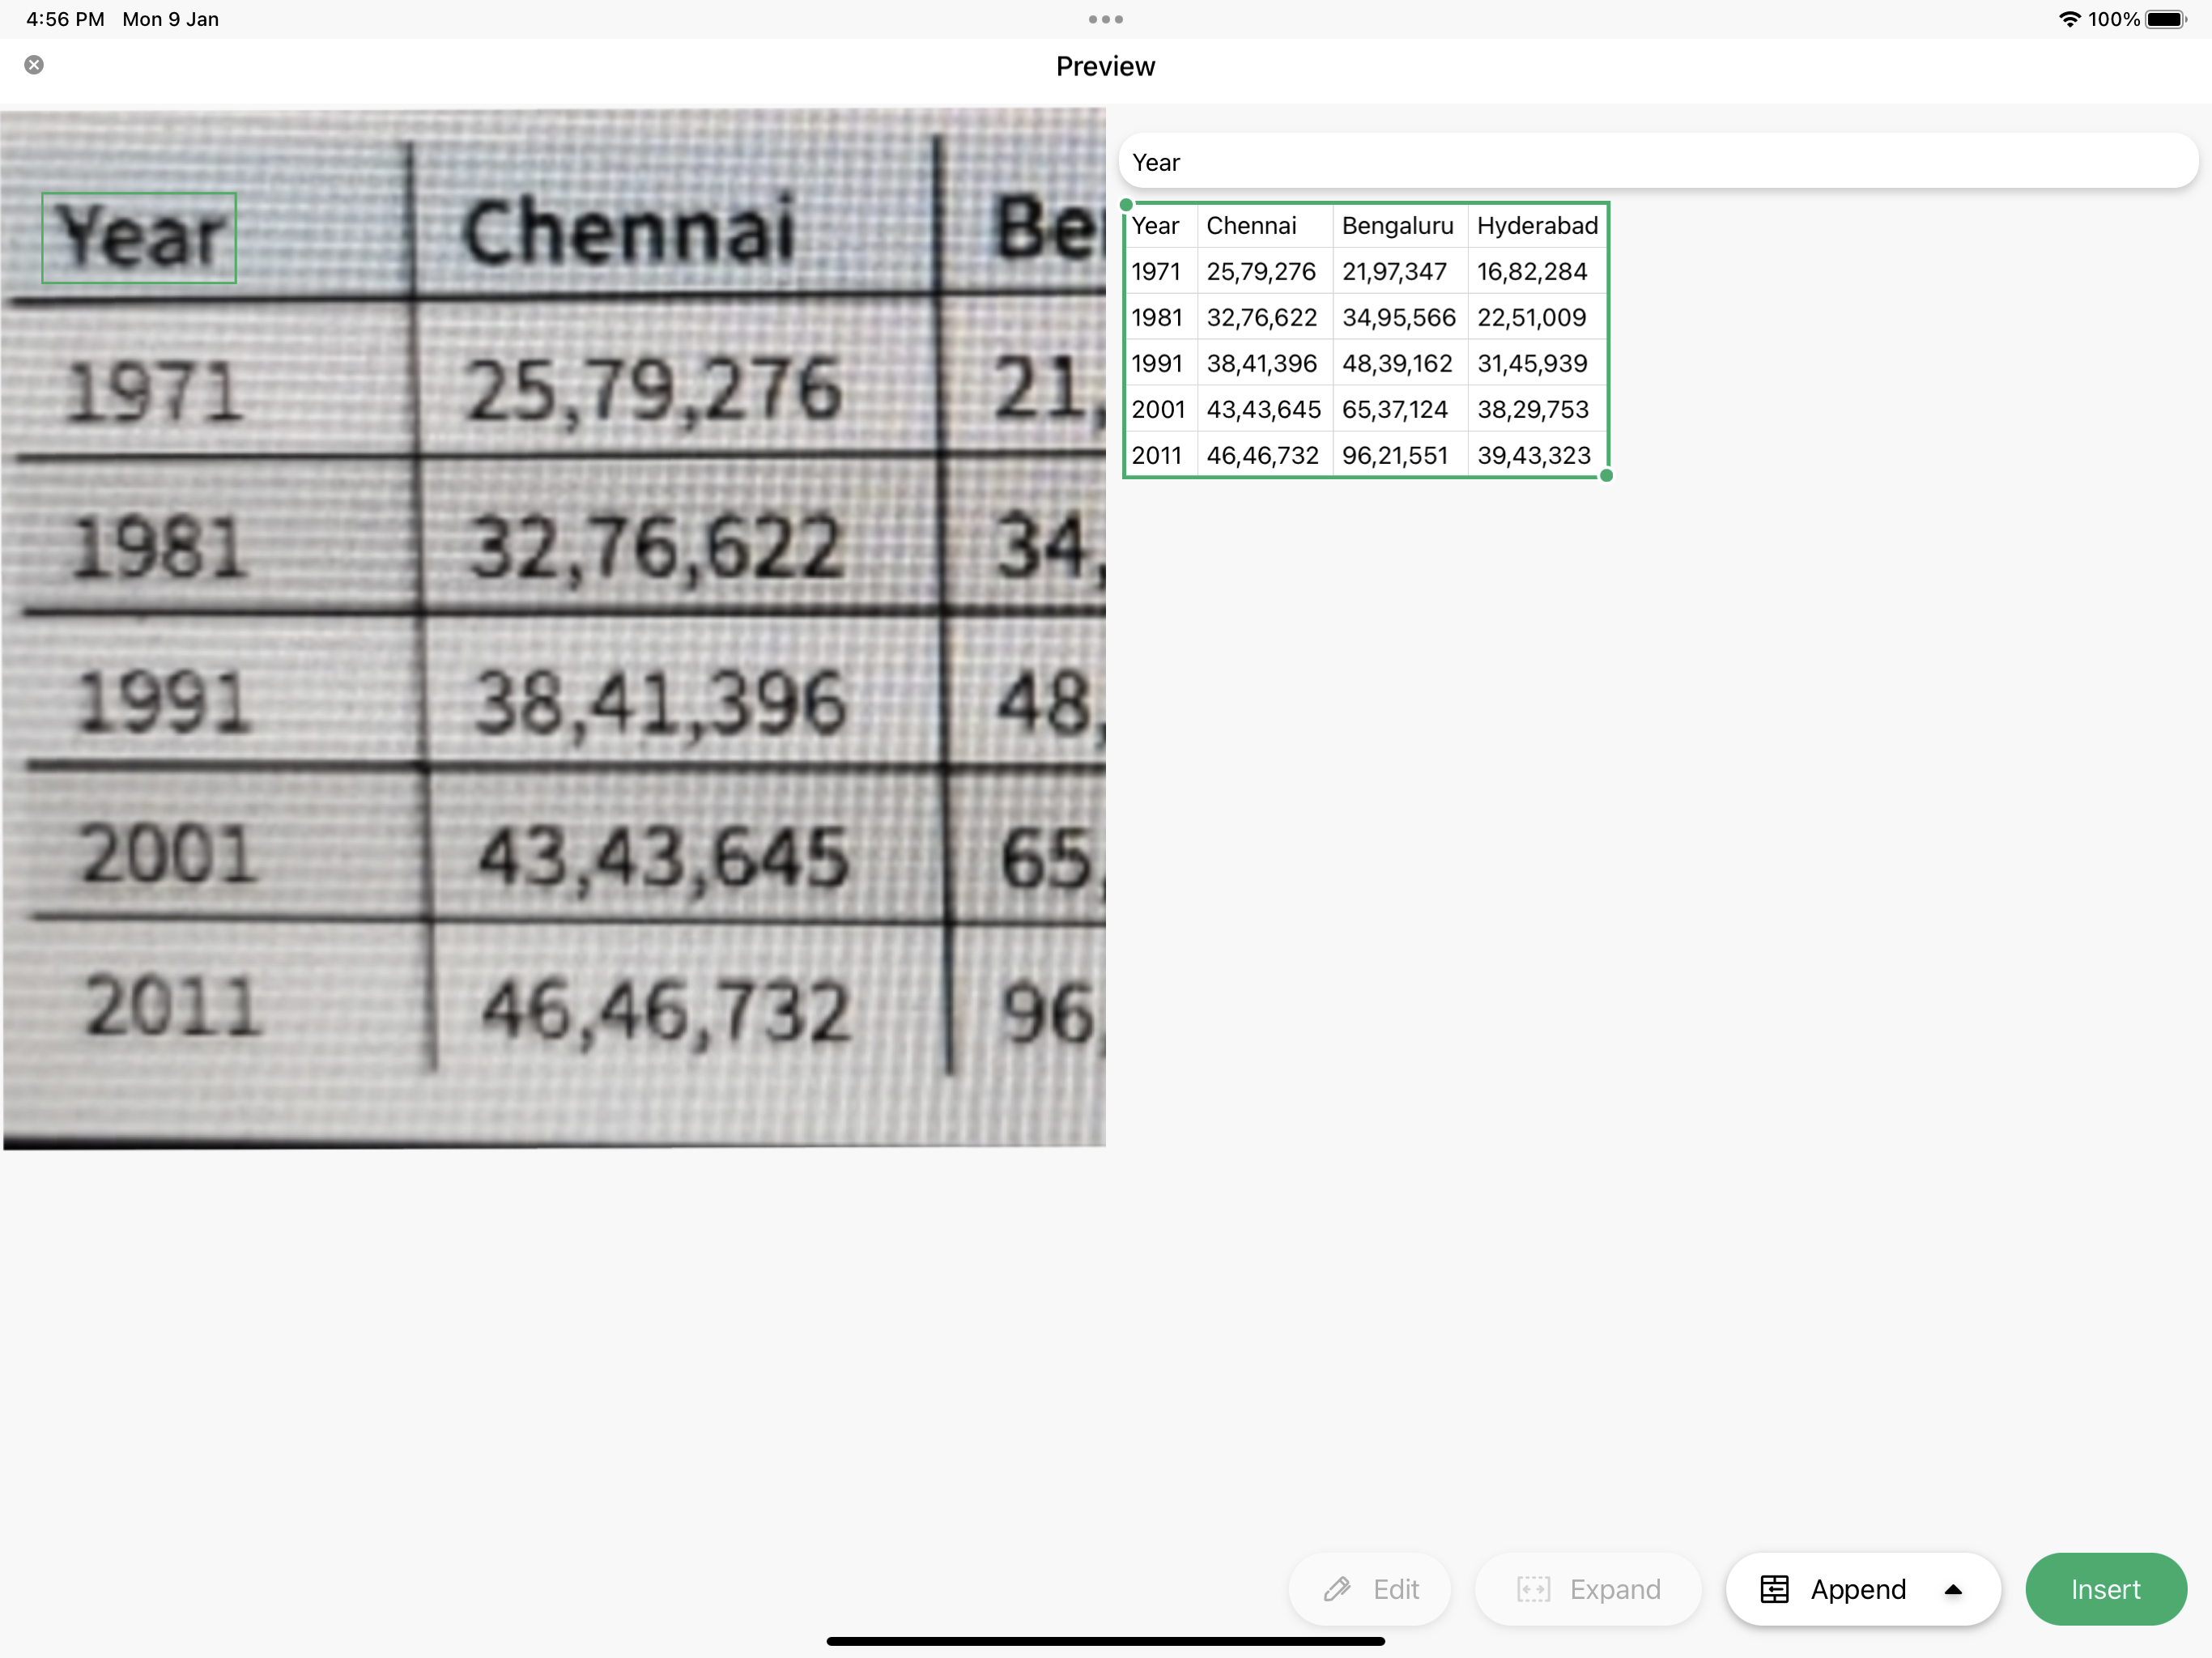2212x1658 pixels.
Task: Select cell 65,37,124 in preview table
Action: [1400, 410]
